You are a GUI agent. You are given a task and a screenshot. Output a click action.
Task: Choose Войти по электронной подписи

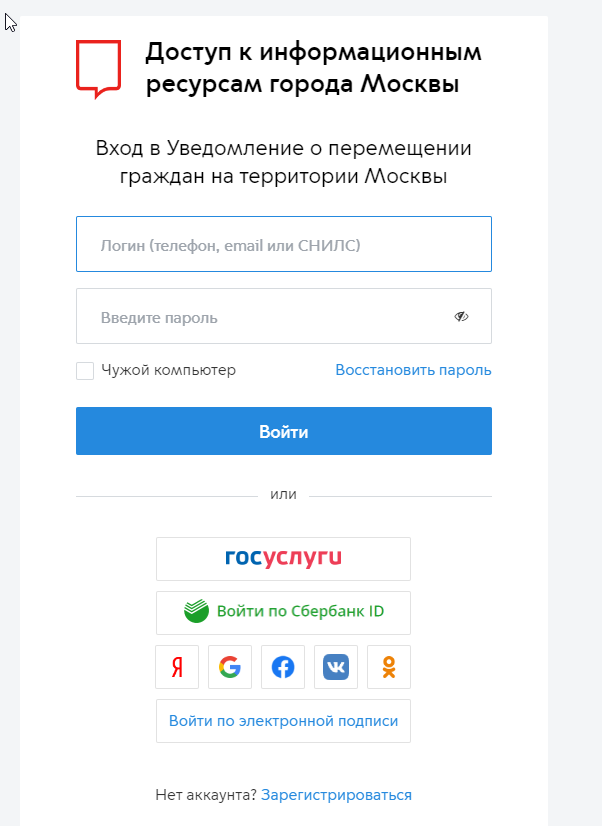click(x=283, y=721)
